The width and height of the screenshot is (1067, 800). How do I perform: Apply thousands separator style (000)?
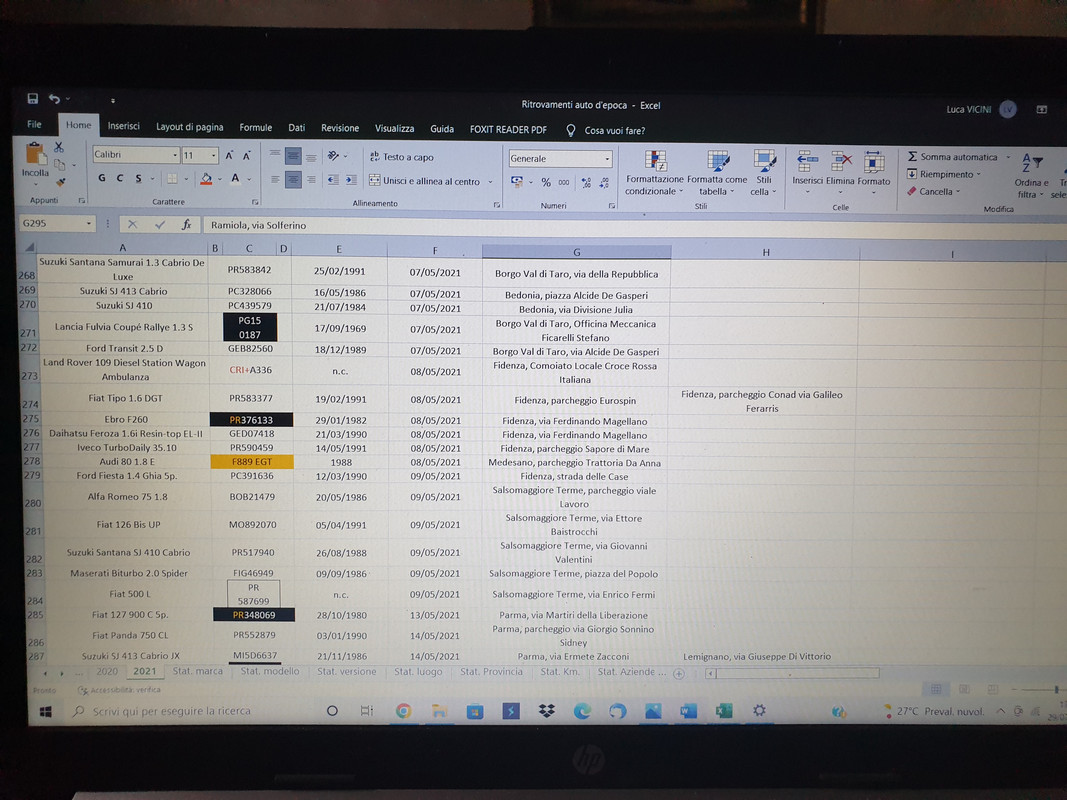tap(564, 182)
